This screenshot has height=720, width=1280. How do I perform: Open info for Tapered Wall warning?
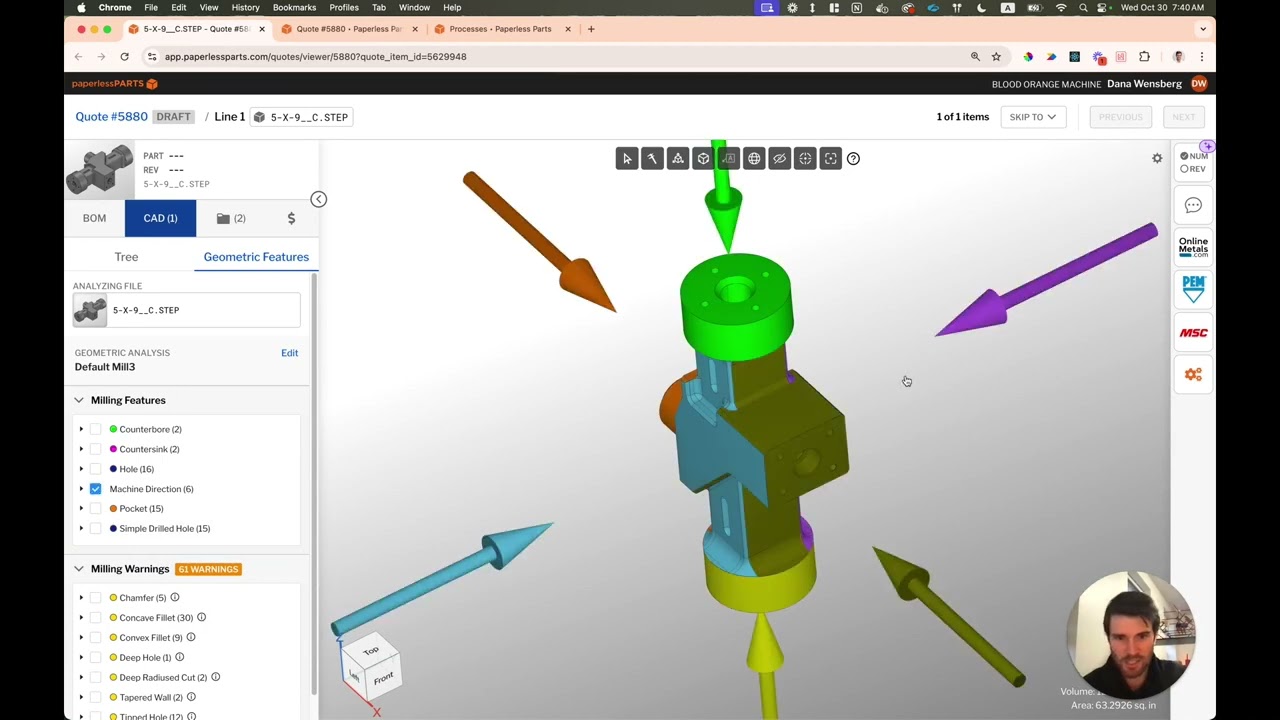click(191, 697)
